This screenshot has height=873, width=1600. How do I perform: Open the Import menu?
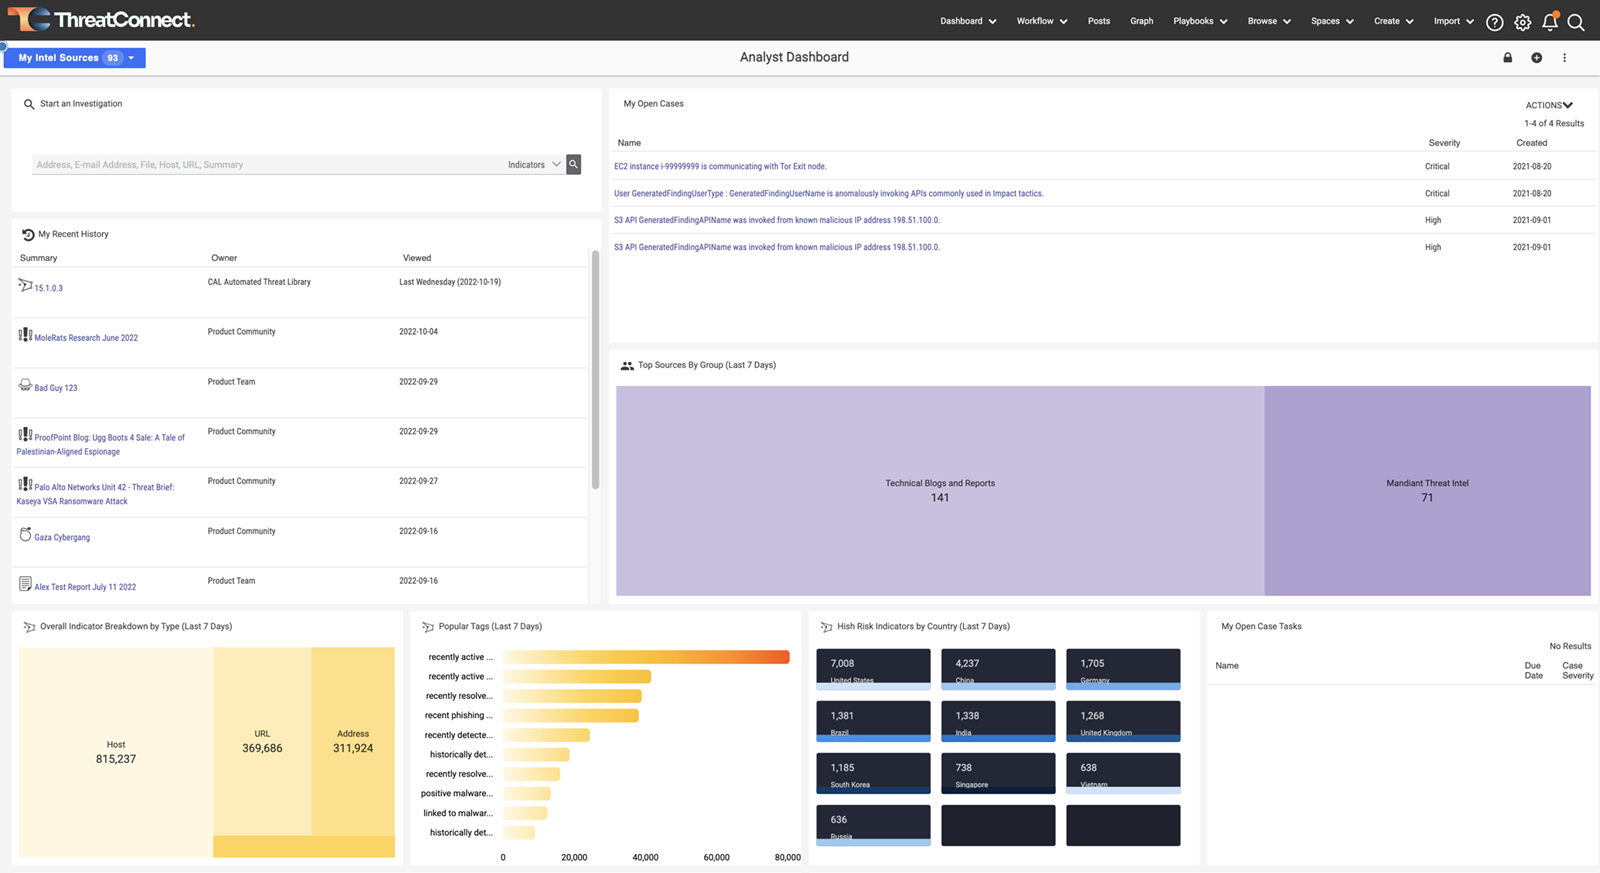1453,21
